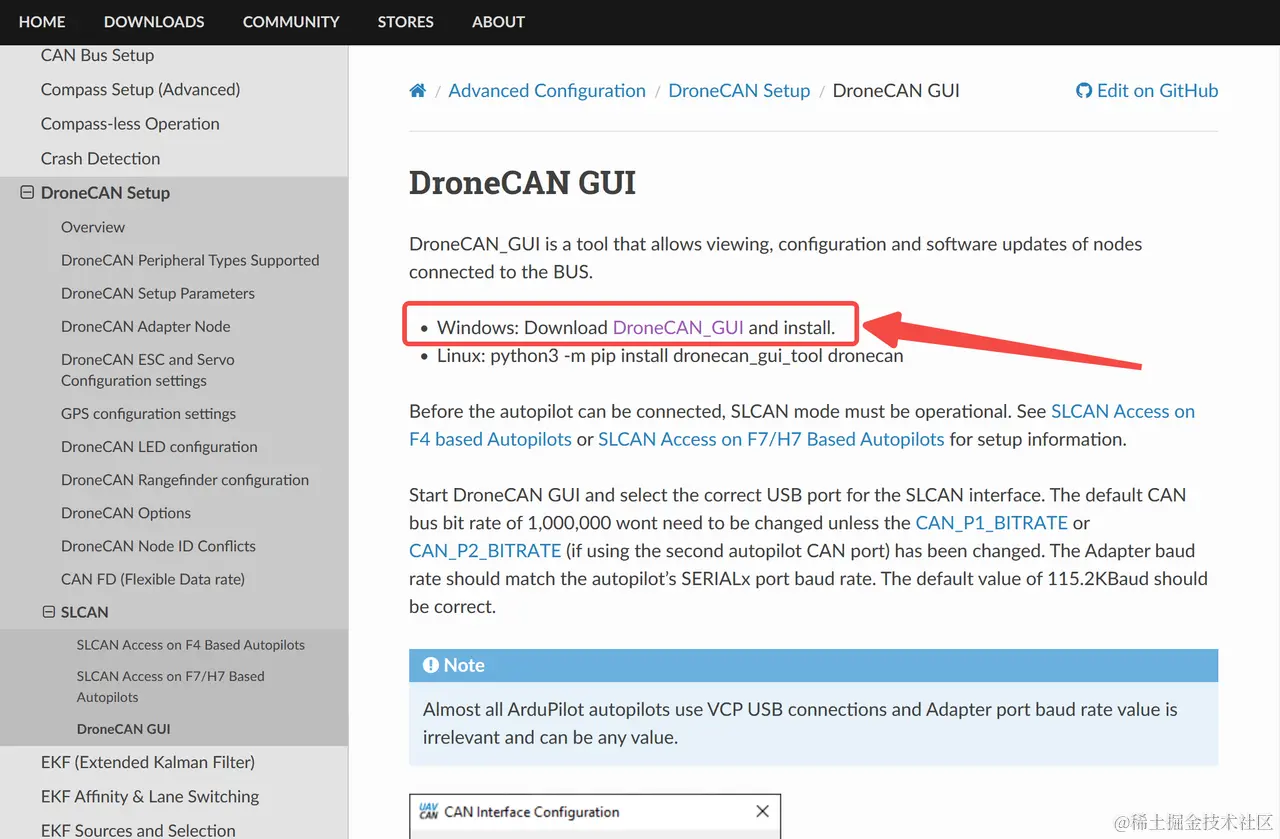Screen dimensions: 1280x839
Task: Select the DOWNLOADS menu item
Action: [154, 22]
